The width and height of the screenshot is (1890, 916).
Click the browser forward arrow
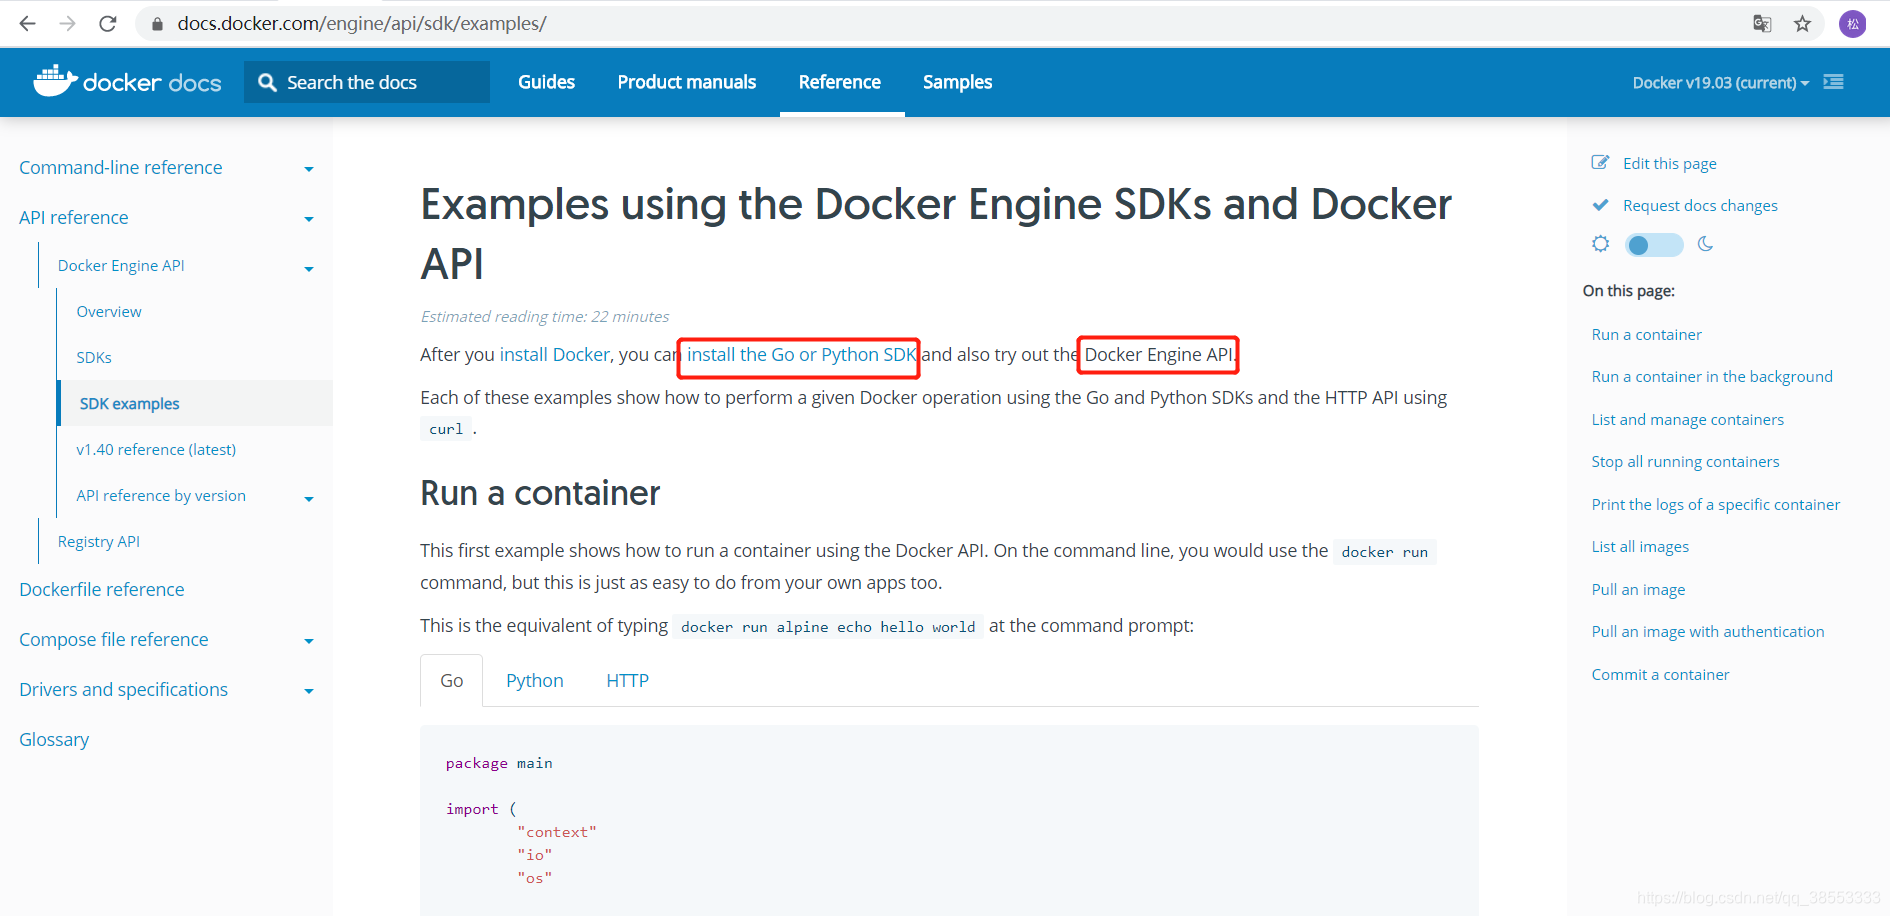click(x=67, y=23)
